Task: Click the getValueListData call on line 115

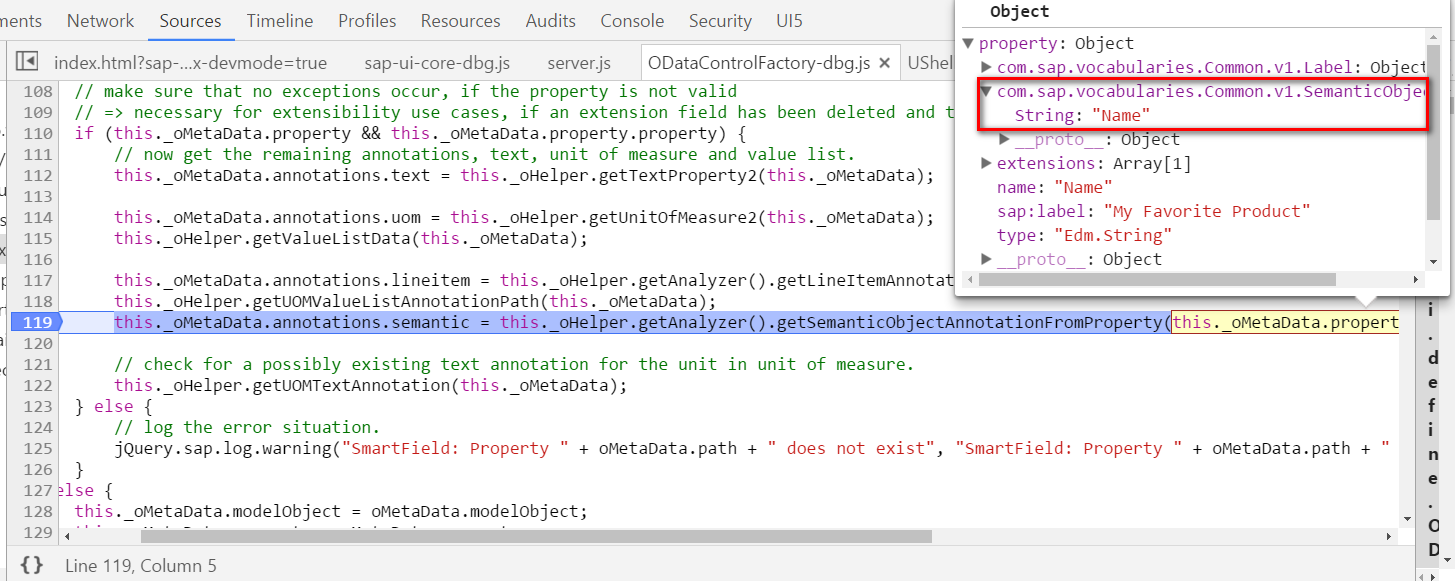Action: click(x=351, y=238)
